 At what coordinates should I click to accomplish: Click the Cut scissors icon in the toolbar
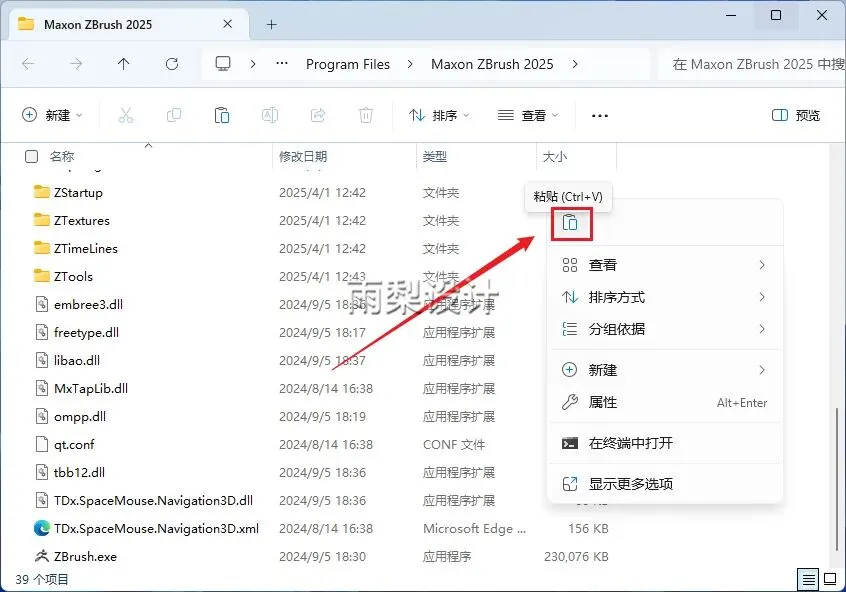pyautogui.click(x=126, y=115)
